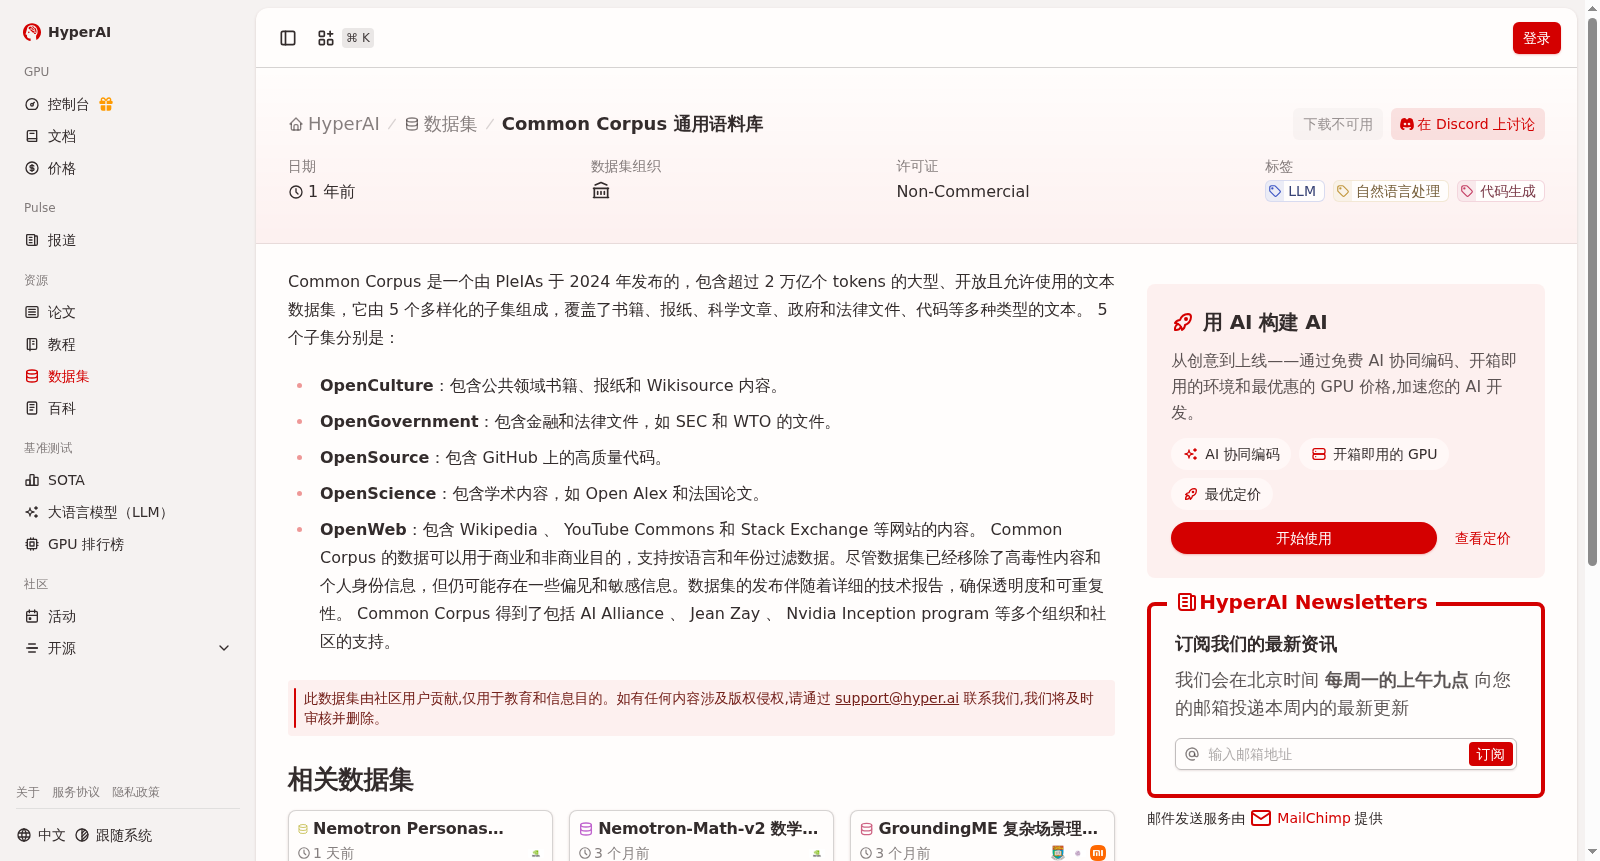Toggle the sidebar panel icon
The width and height of the screenshot is (1600, 861).
(288, 38)
